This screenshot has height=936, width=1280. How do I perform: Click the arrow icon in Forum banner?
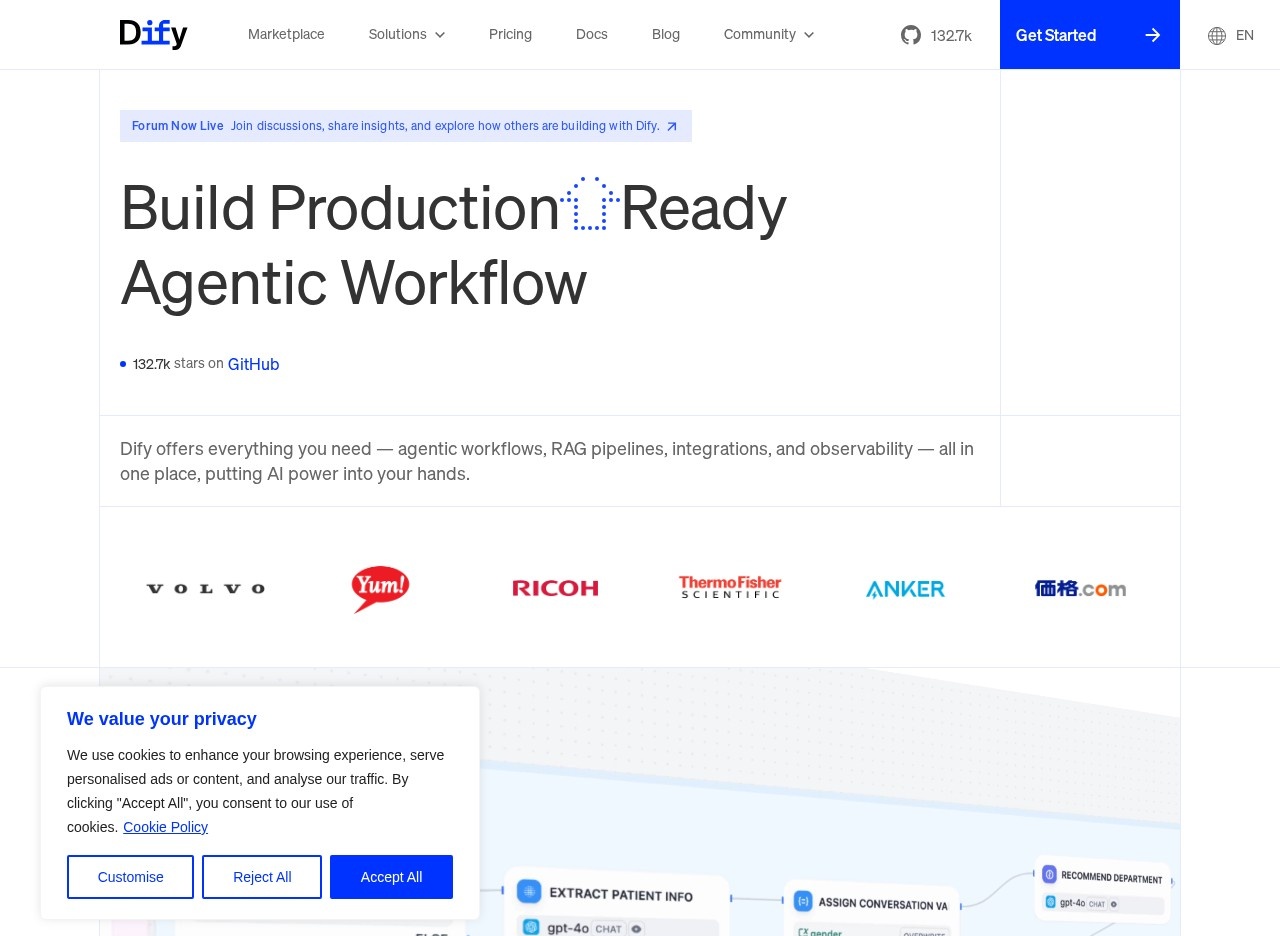672,126
